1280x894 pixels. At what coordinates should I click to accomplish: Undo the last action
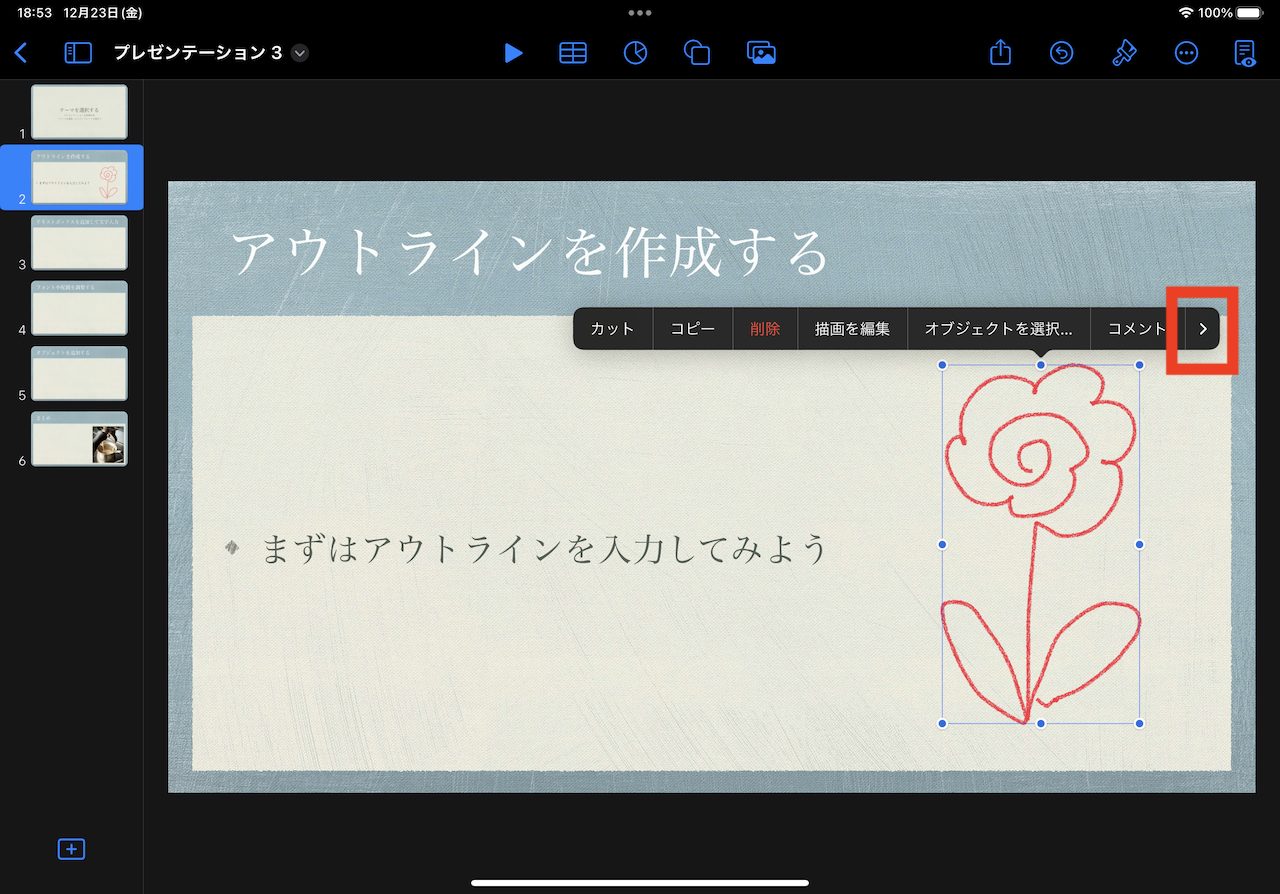(x=1061, y=53)
